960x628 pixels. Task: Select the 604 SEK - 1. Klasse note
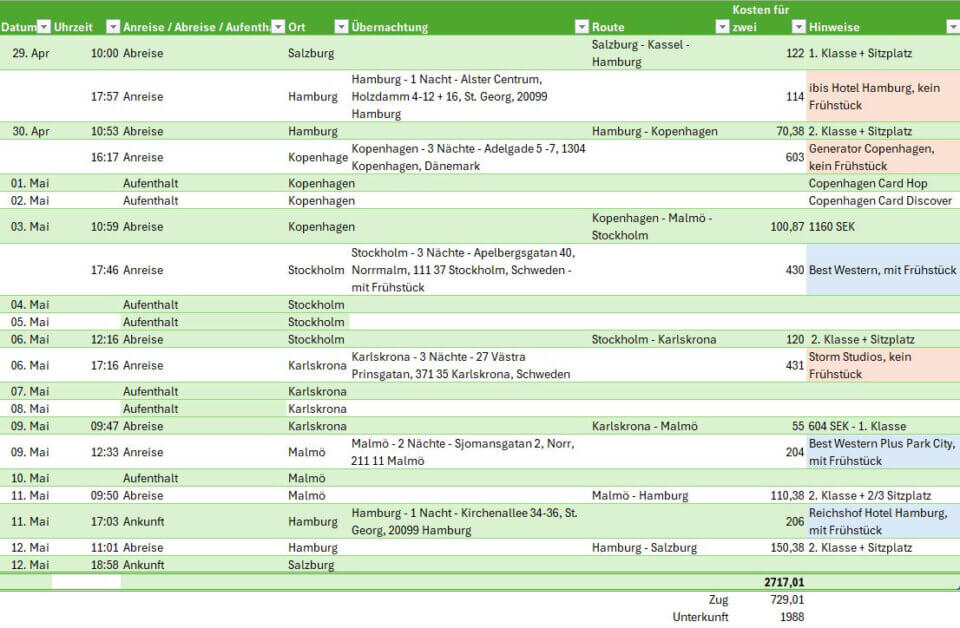pyautogui.click(x=883, y=427)
